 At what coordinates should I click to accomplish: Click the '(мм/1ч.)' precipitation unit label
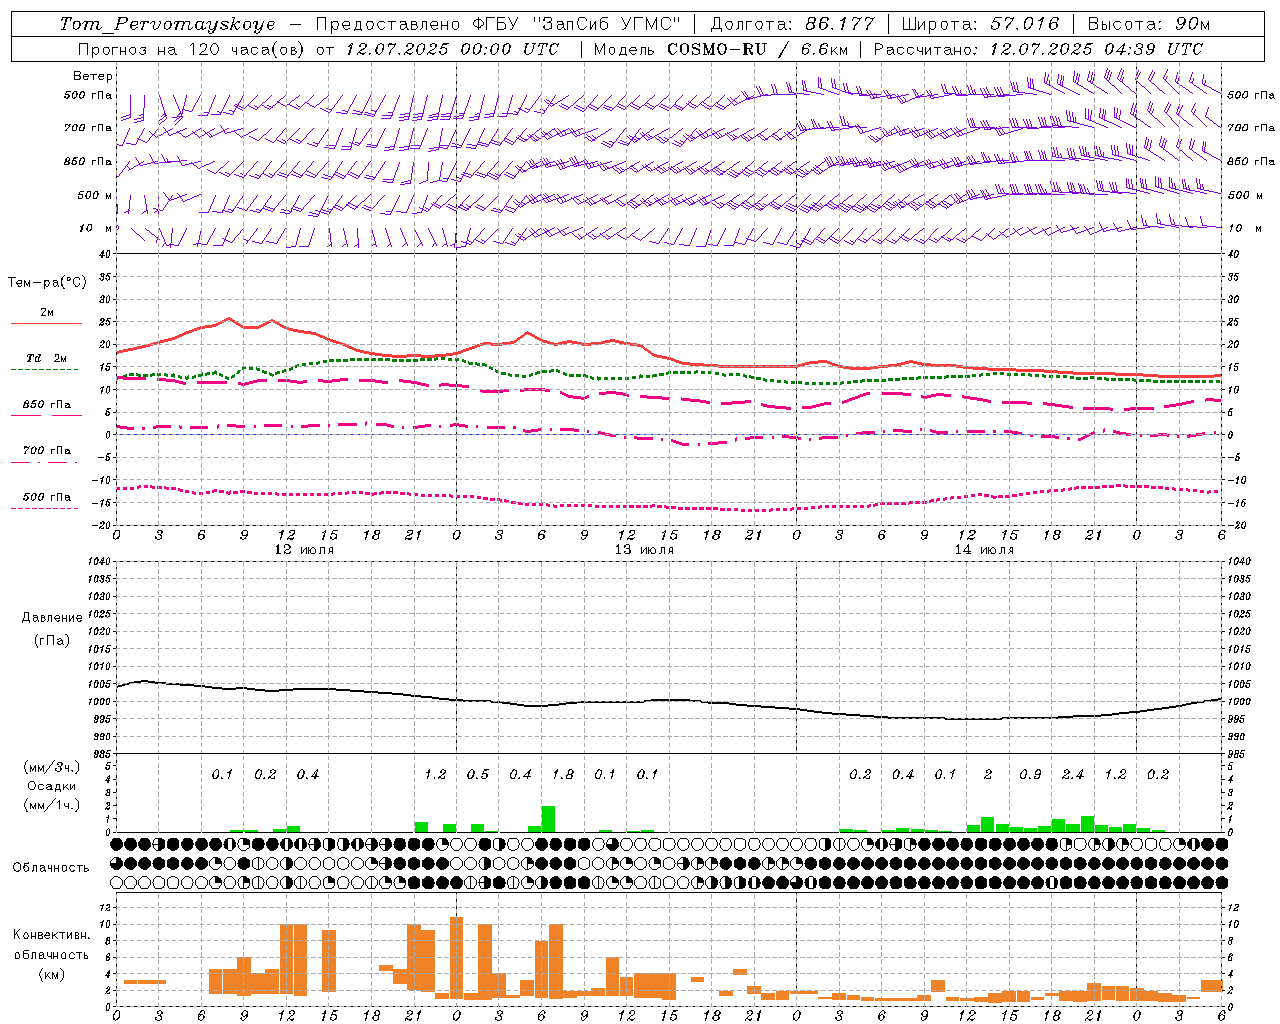51,805
